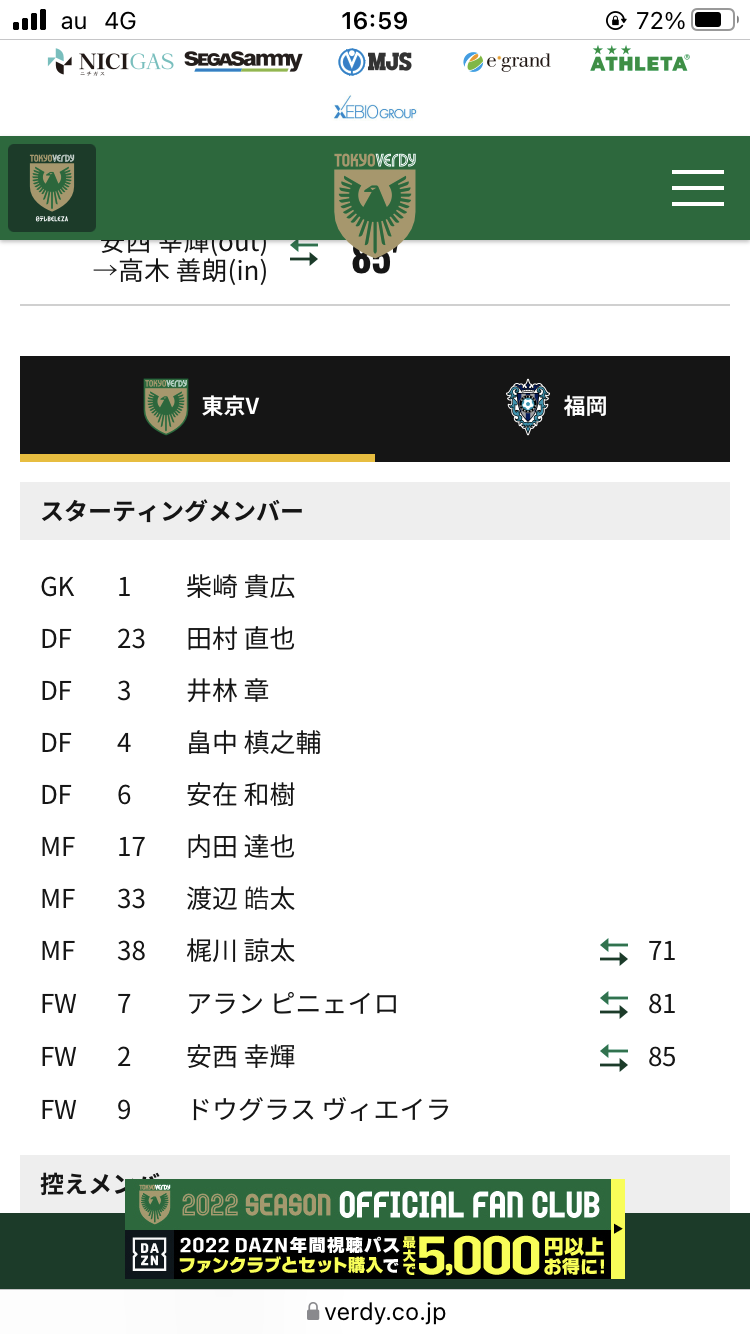Screen dimensions: 750x1334
Task: Tap the Tokyo Verdy center crest logo
Action: coord(375,200)
